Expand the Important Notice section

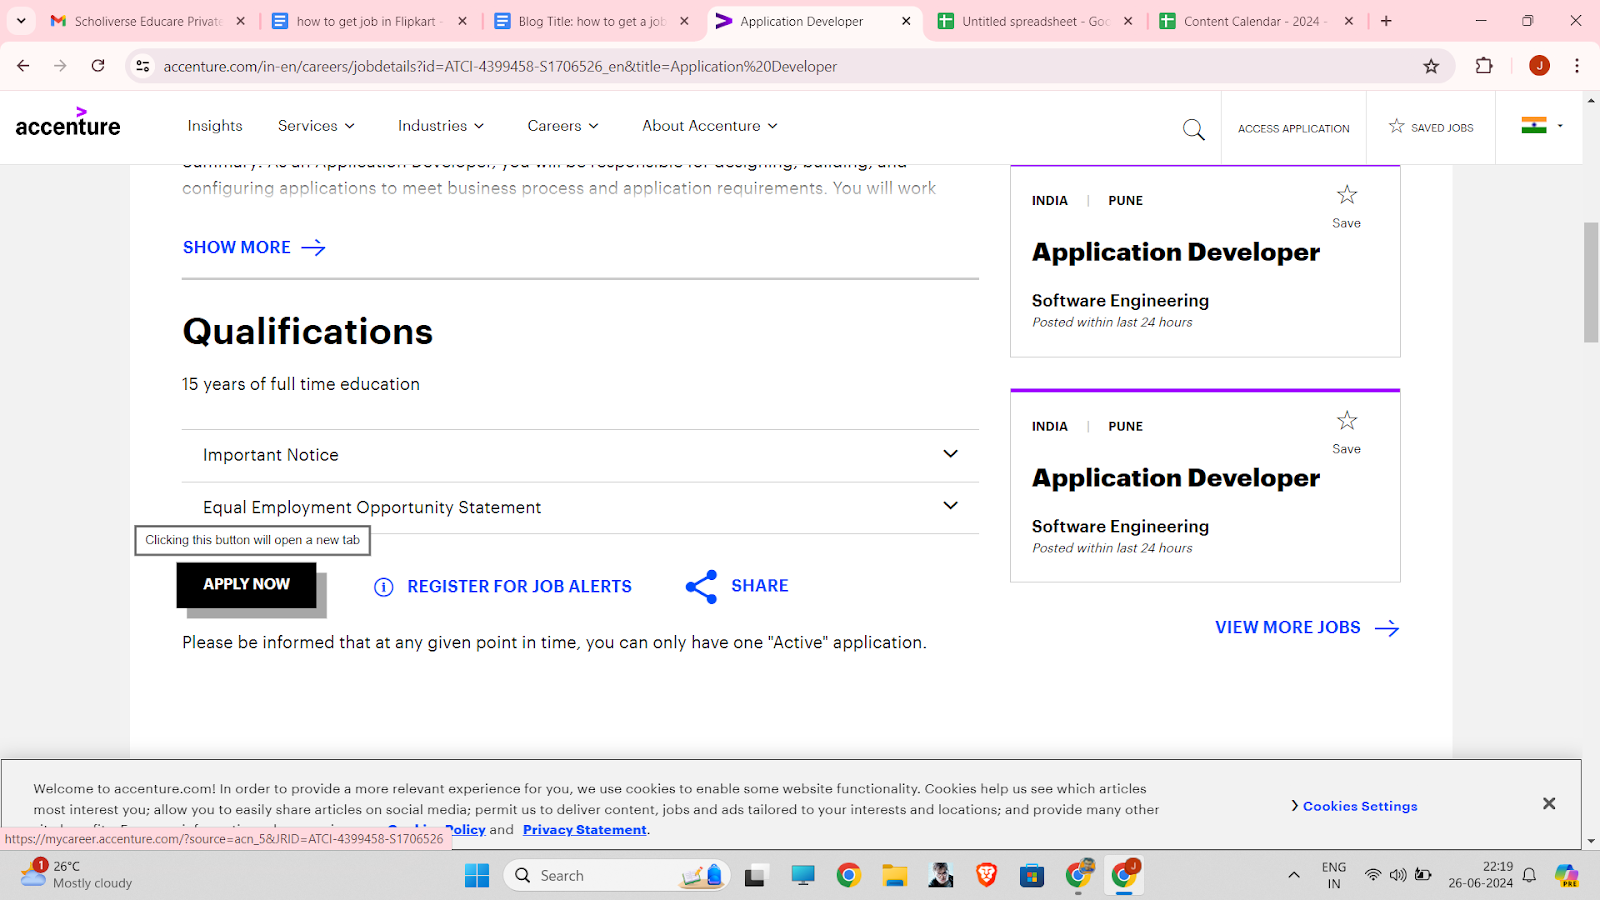(580, 455)
